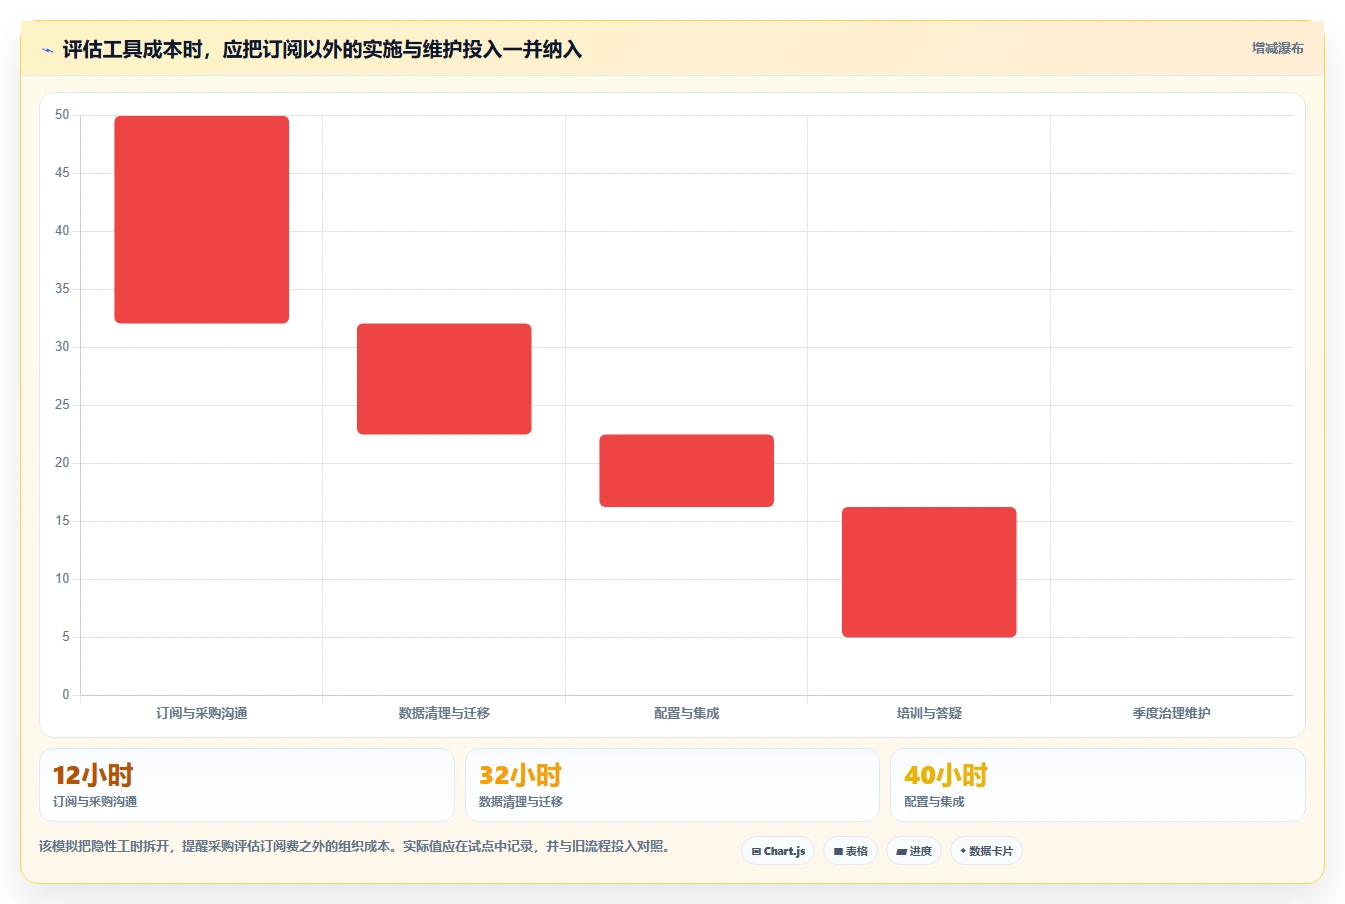
Task: Click the 订阅与采购沟通 red waterfall bar
Action: 202,219
